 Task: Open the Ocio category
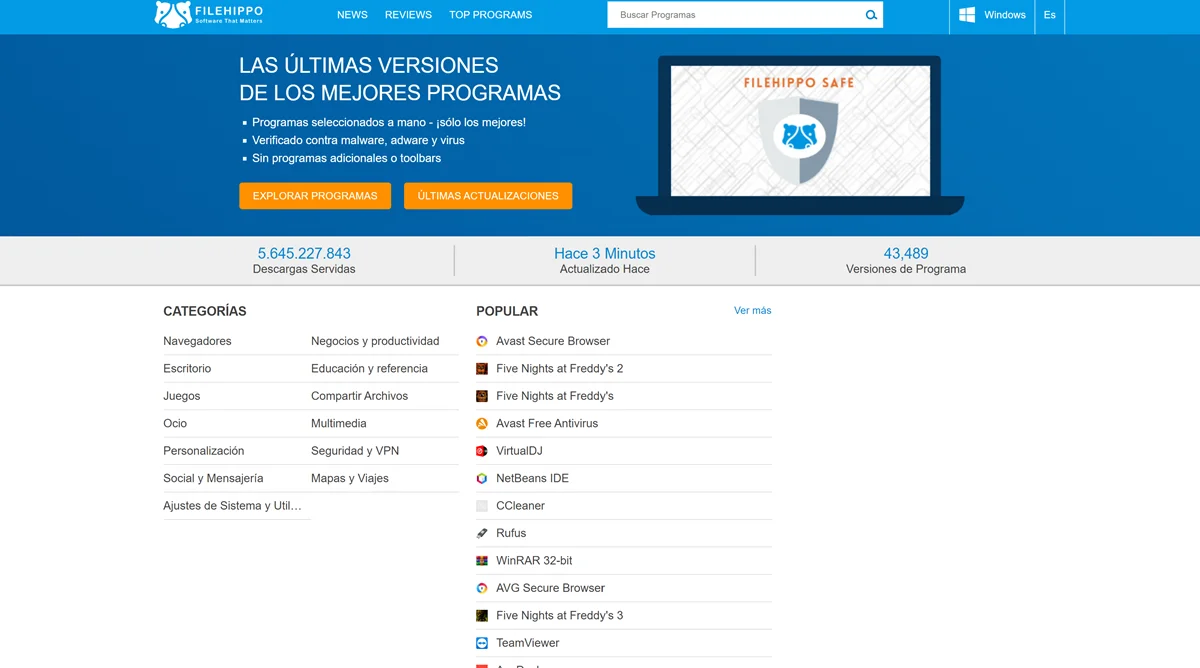pos(175,424)
